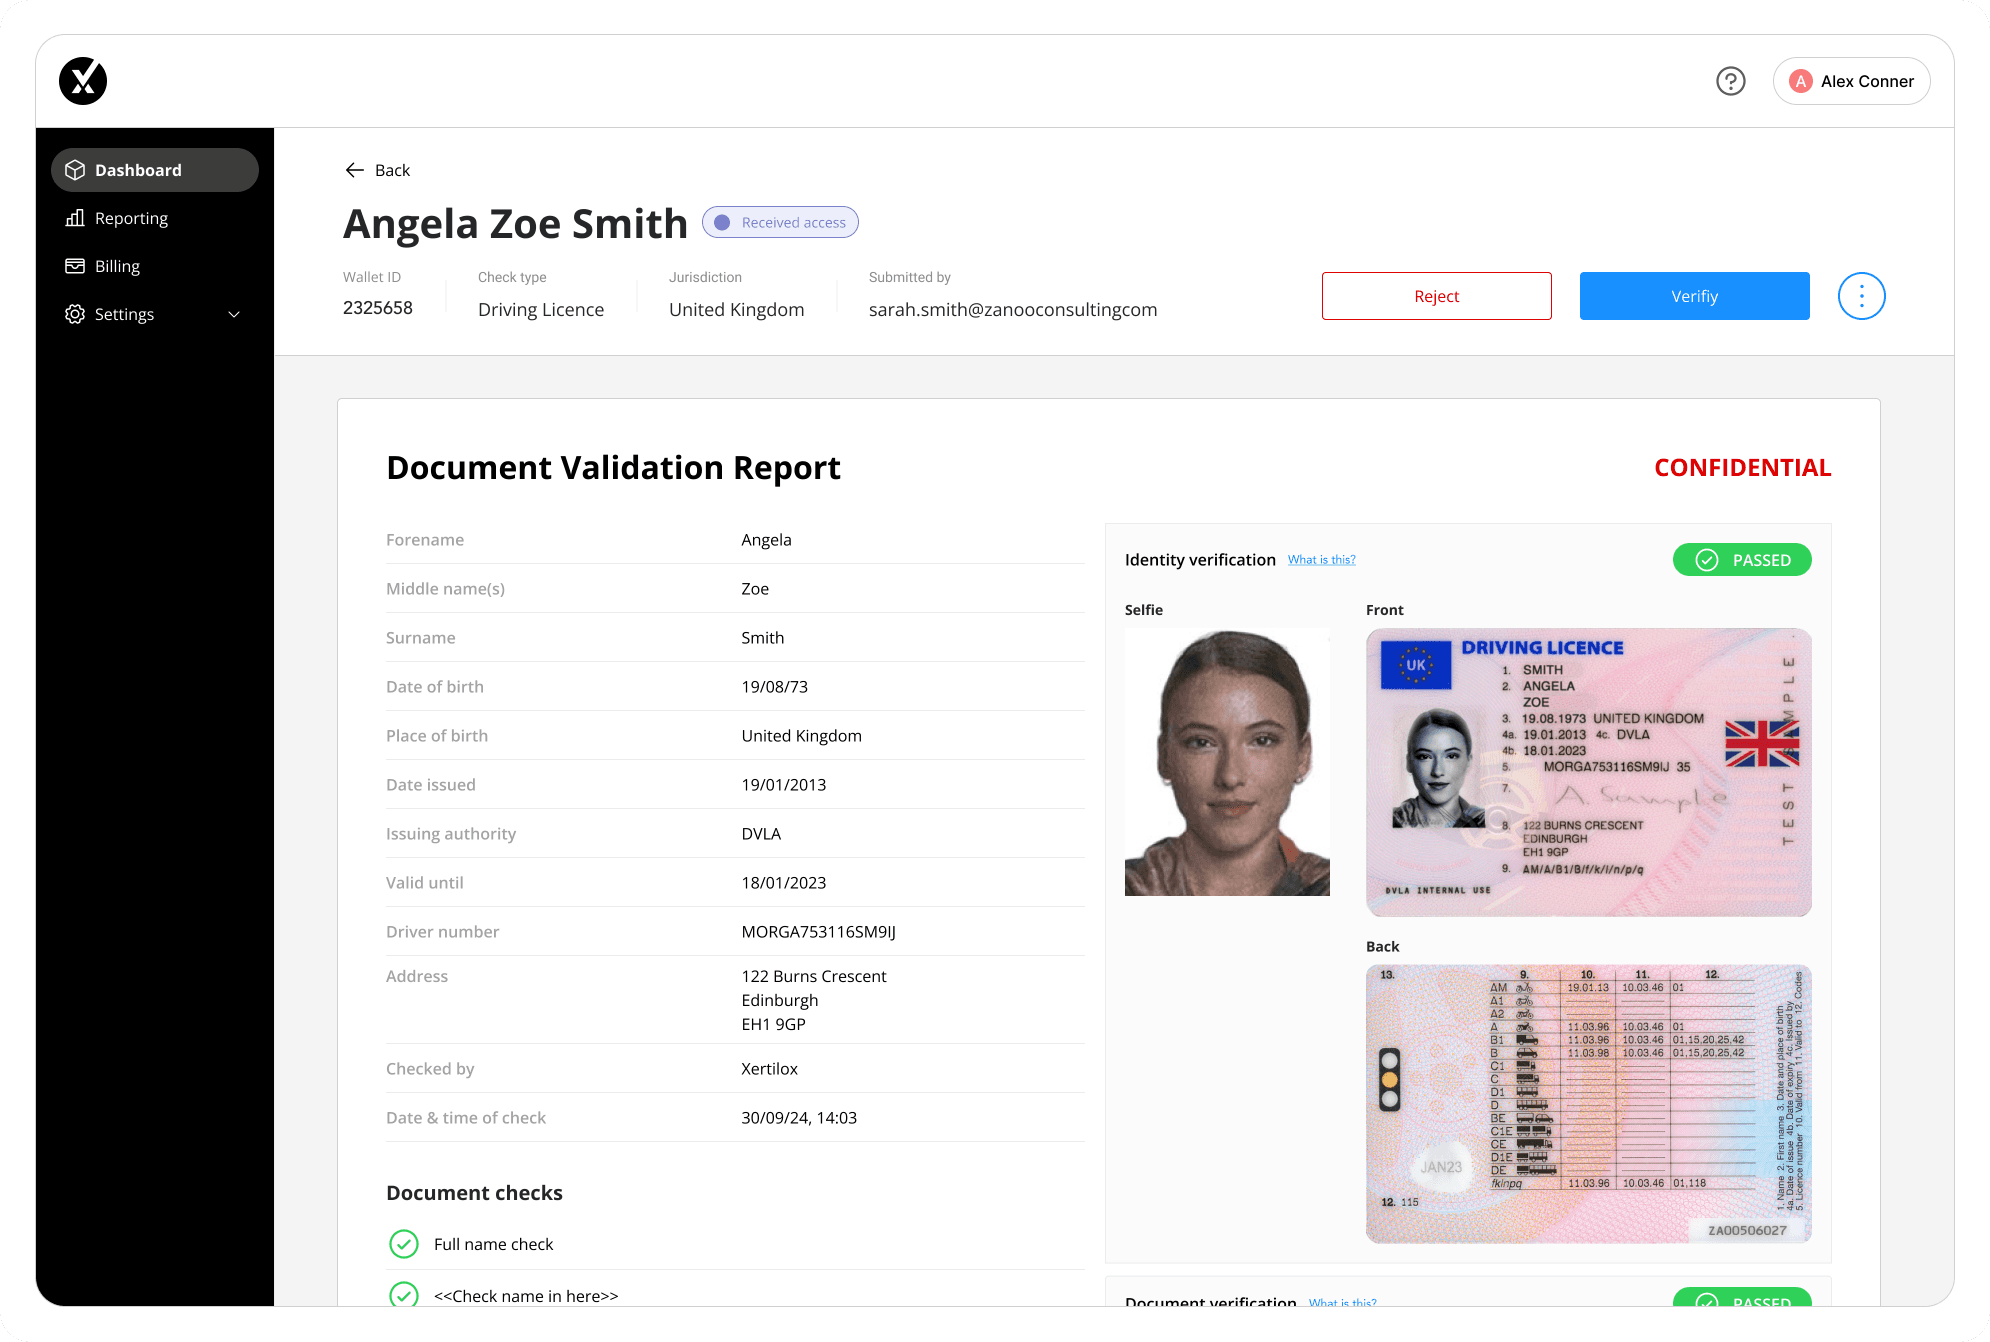Click the X logo in the header
Image resolution: width=1990 pixels, height=1342 pixels.
click(x=83, y=81)
